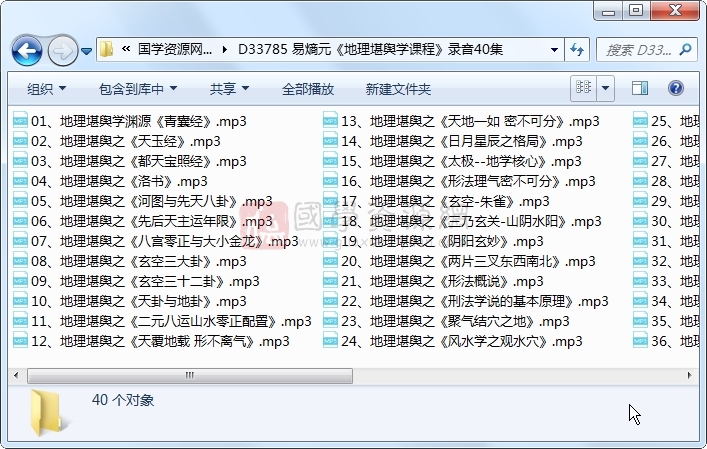Click into the 搜索 D33 search field
This screenshot has width=707, height=449.
[638, 50]
